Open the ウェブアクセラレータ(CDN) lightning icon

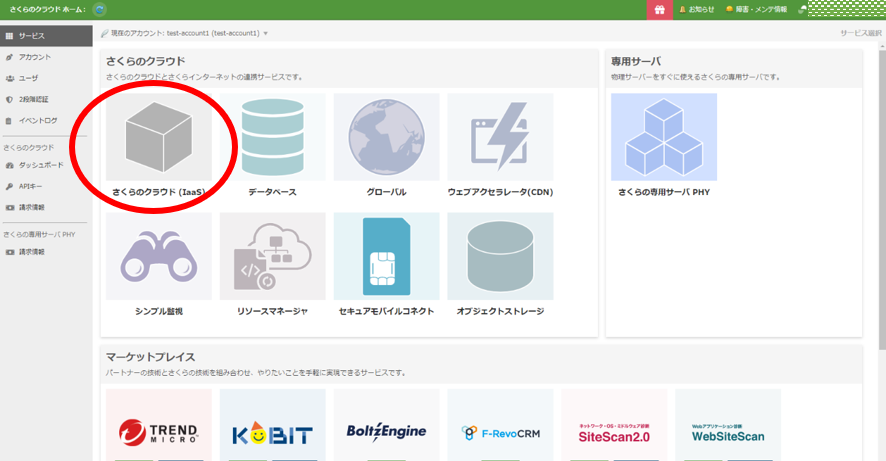[x=500, y=137]
